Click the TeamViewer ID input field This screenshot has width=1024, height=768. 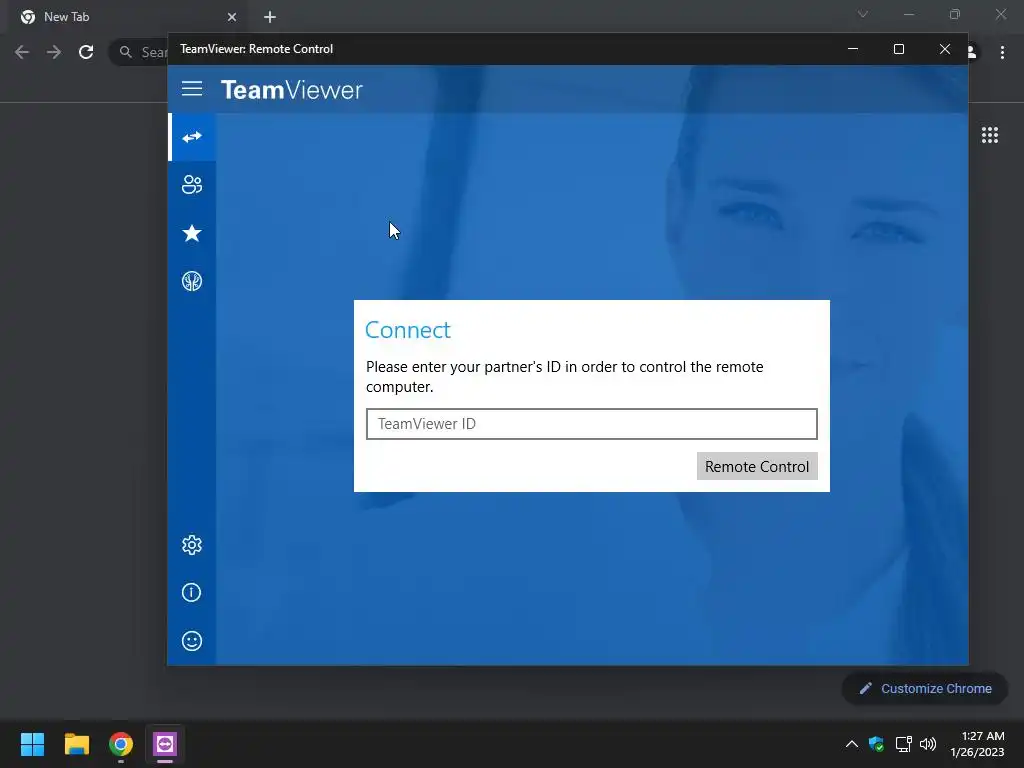click(592, 424)
